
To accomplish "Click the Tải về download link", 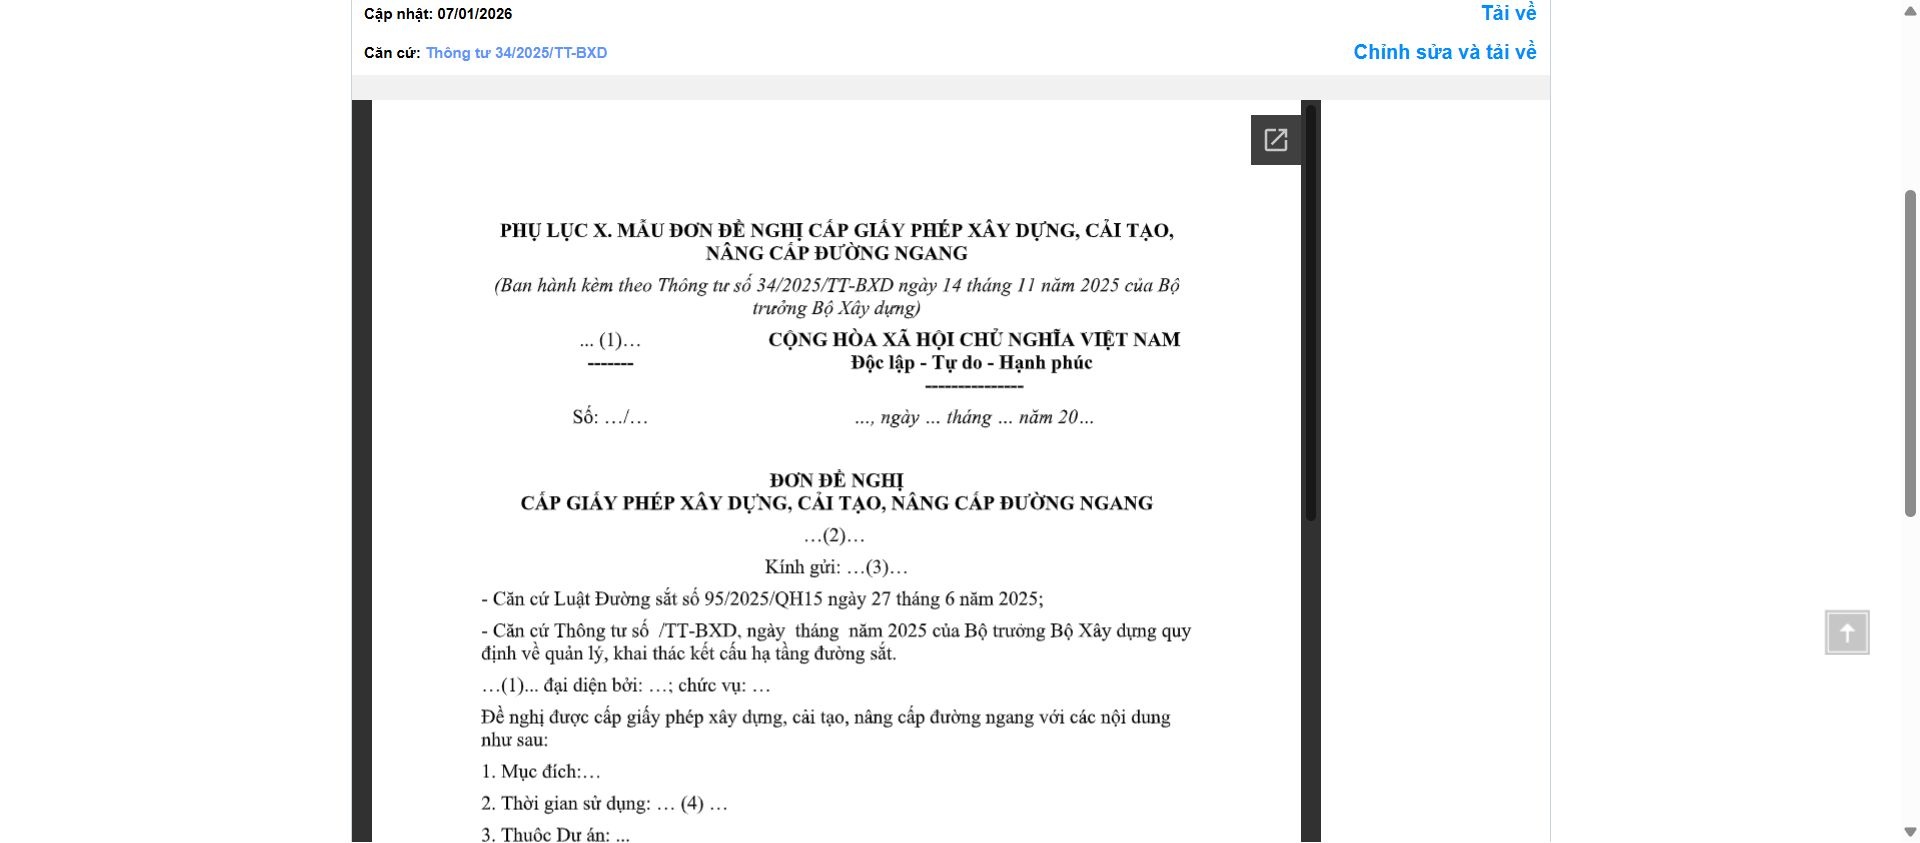I will click(x=1508, y=13).
